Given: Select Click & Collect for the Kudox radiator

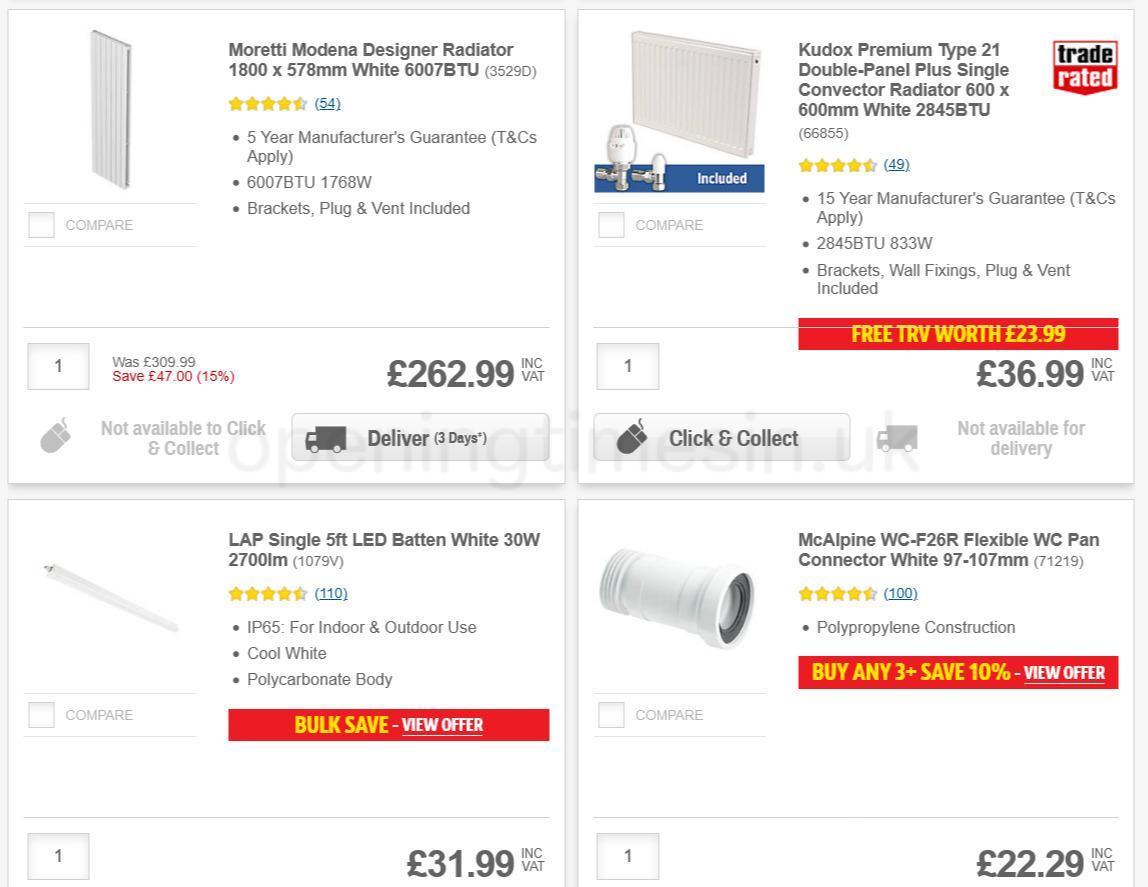Looking at the screenshot, I should tap(720, 437).
